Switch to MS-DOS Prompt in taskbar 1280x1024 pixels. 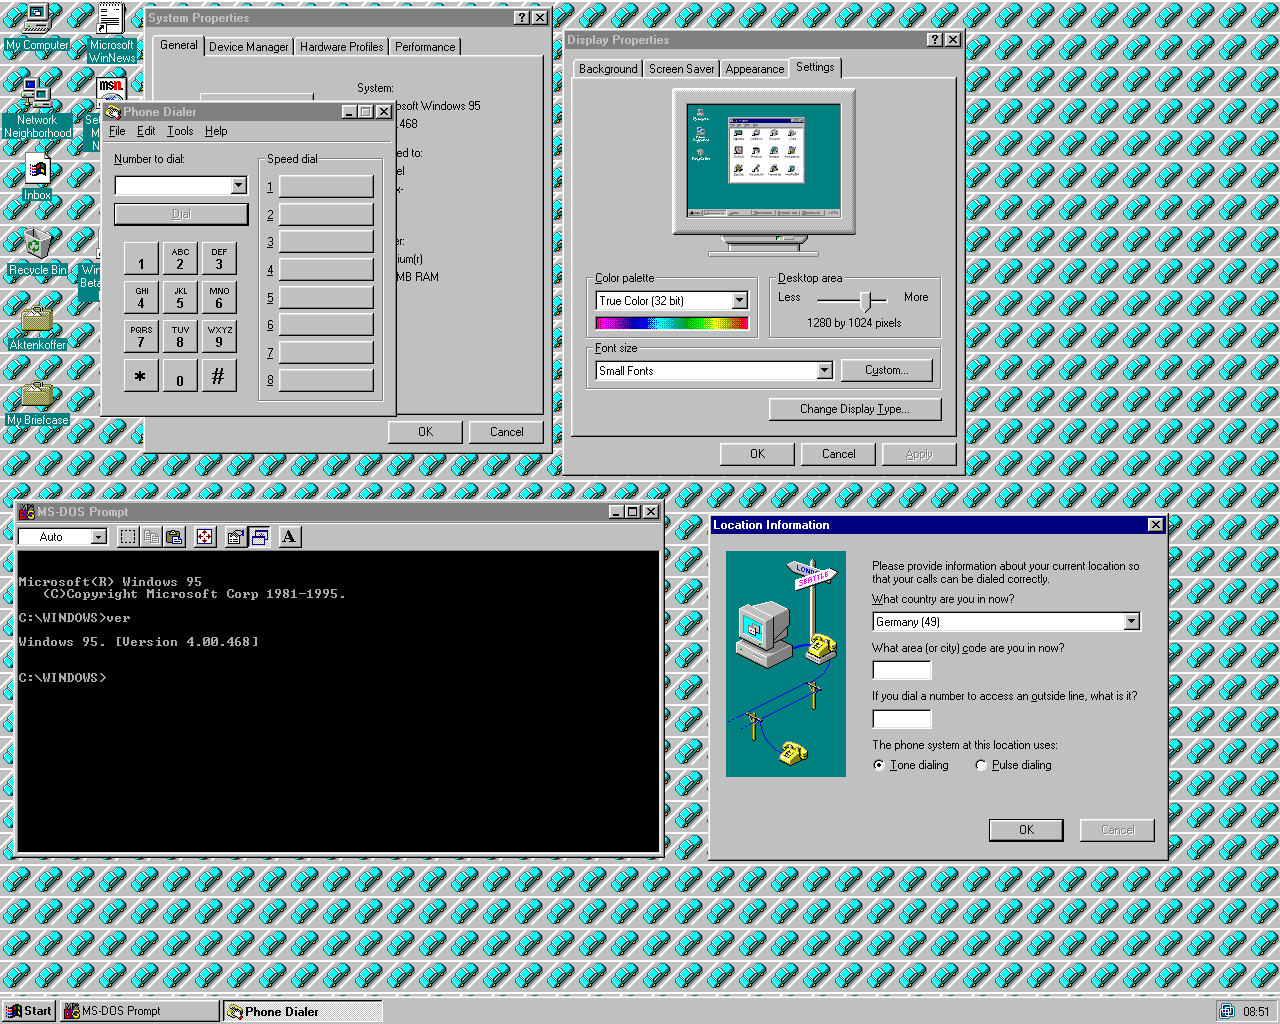coord(139,1011)
